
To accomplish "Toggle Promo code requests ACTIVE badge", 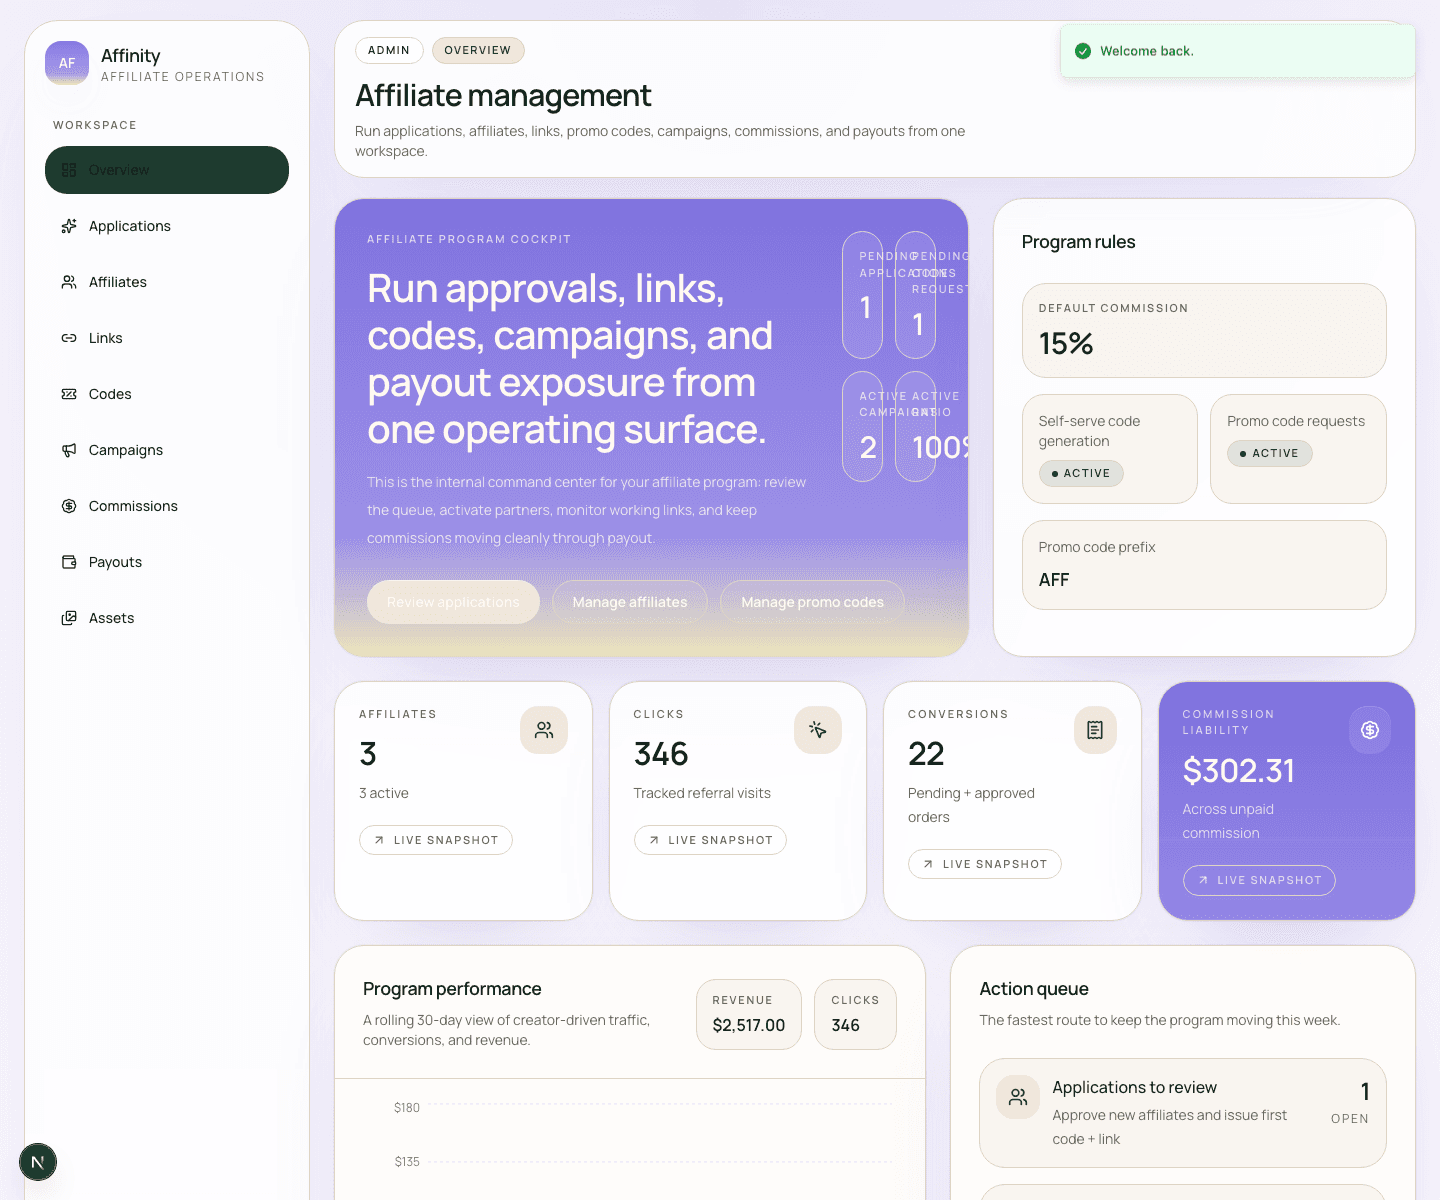I will (x=1269, y=453).
